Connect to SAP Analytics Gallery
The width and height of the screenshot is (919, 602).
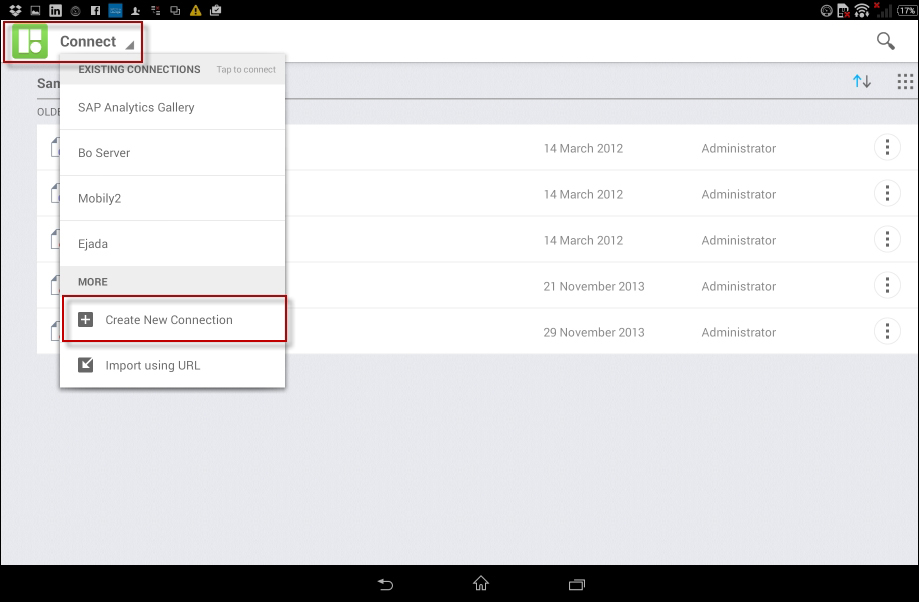[x=136, y=107]
